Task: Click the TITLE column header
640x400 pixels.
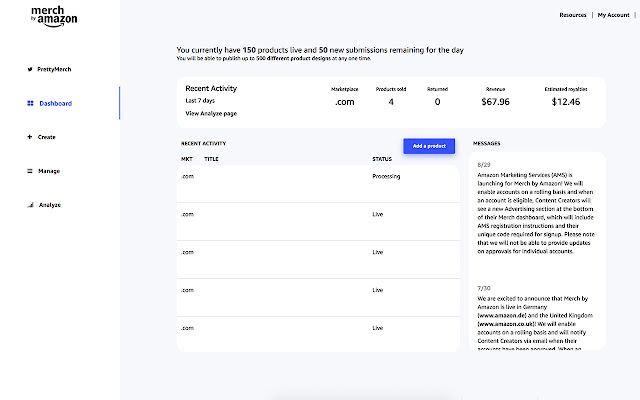Action: [x=211, y=159]
